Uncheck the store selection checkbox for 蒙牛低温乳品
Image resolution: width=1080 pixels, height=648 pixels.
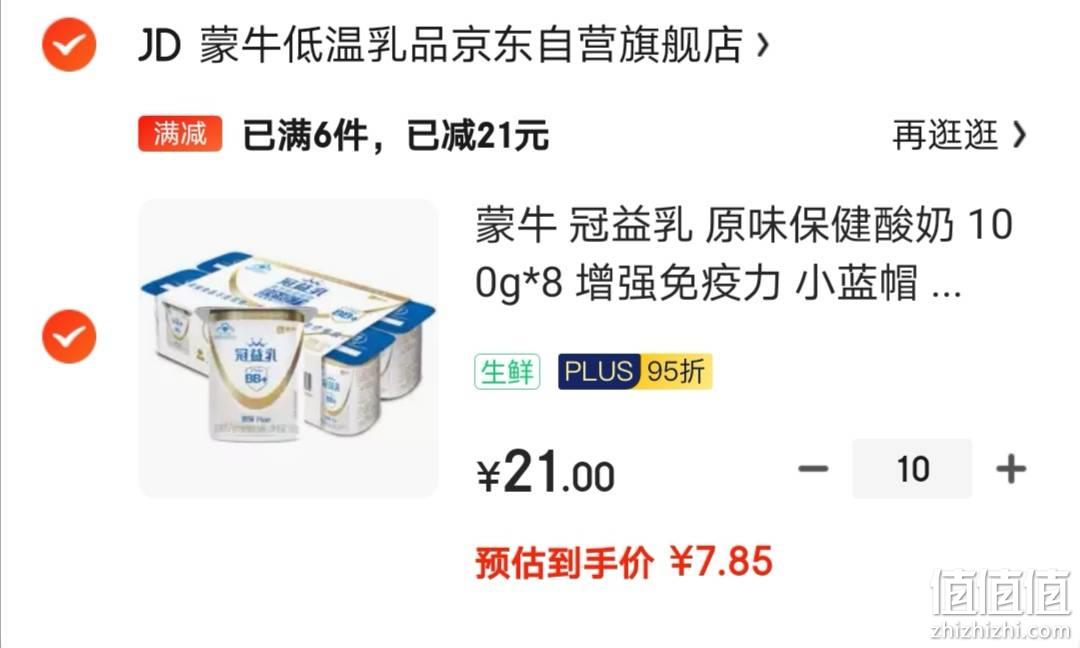click(x=69, y=45)
